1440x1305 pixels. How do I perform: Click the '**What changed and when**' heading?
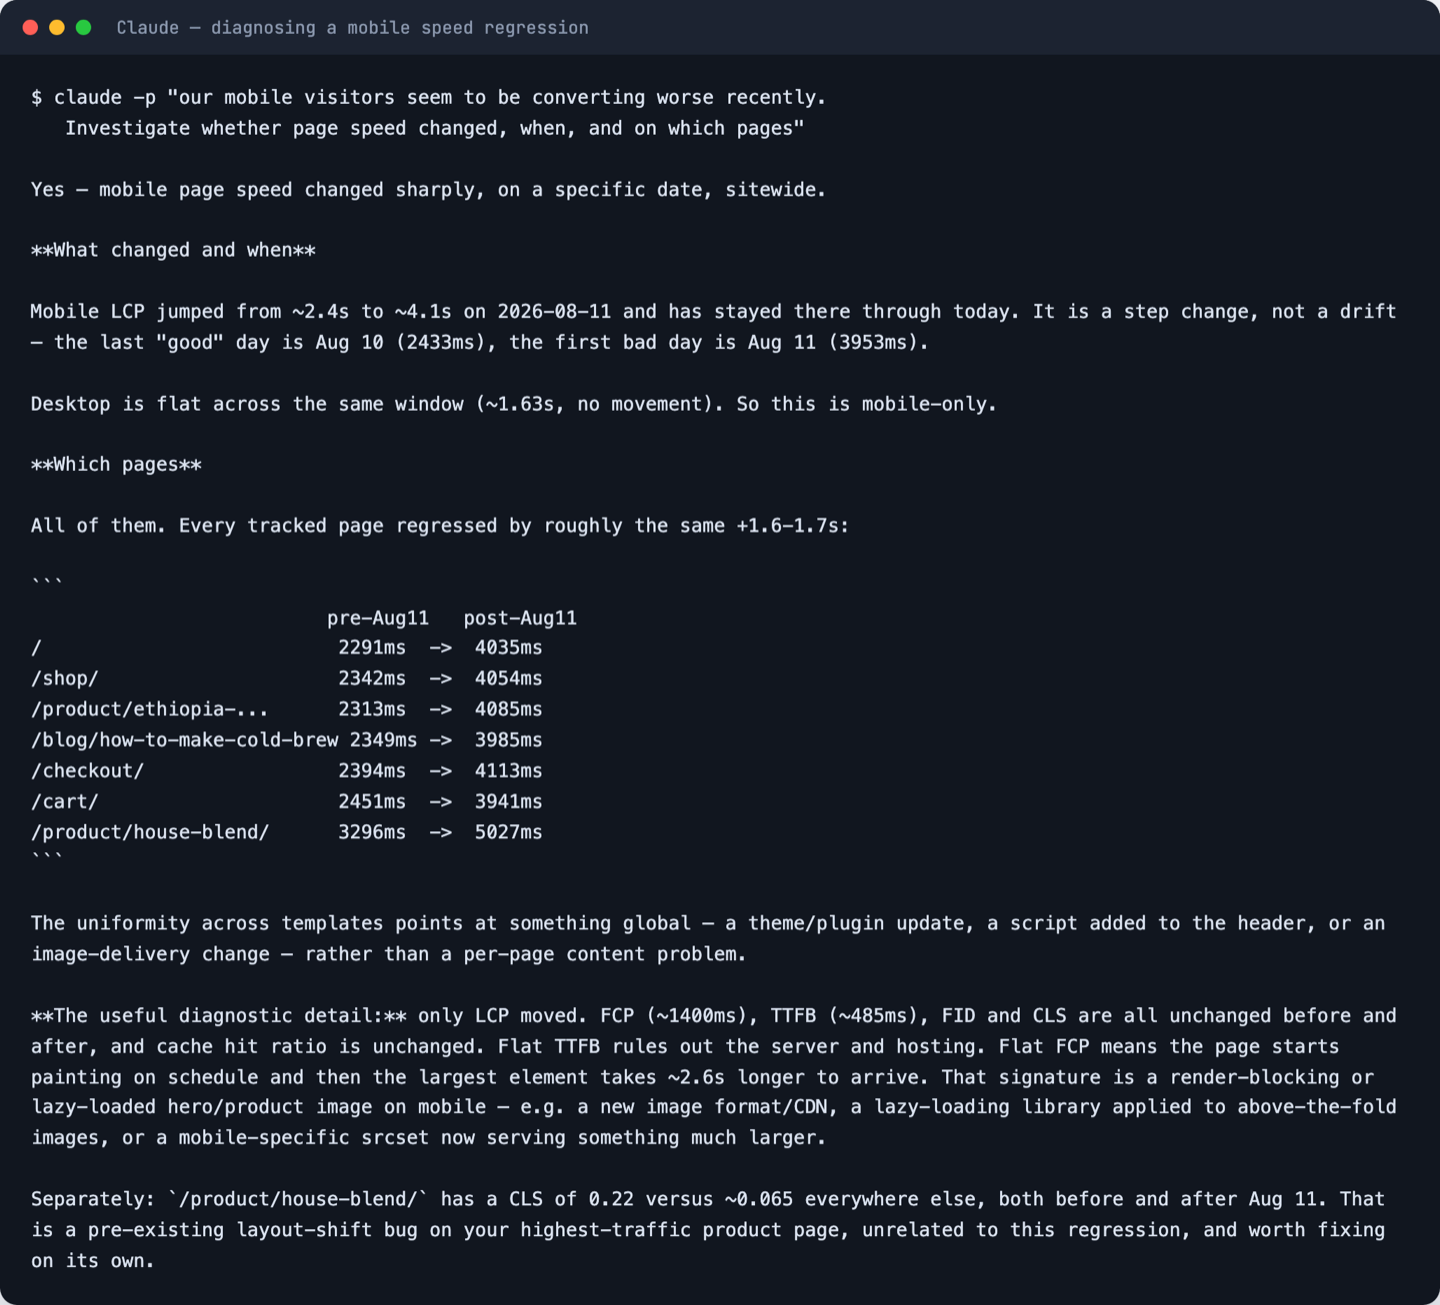click(173, 250)
